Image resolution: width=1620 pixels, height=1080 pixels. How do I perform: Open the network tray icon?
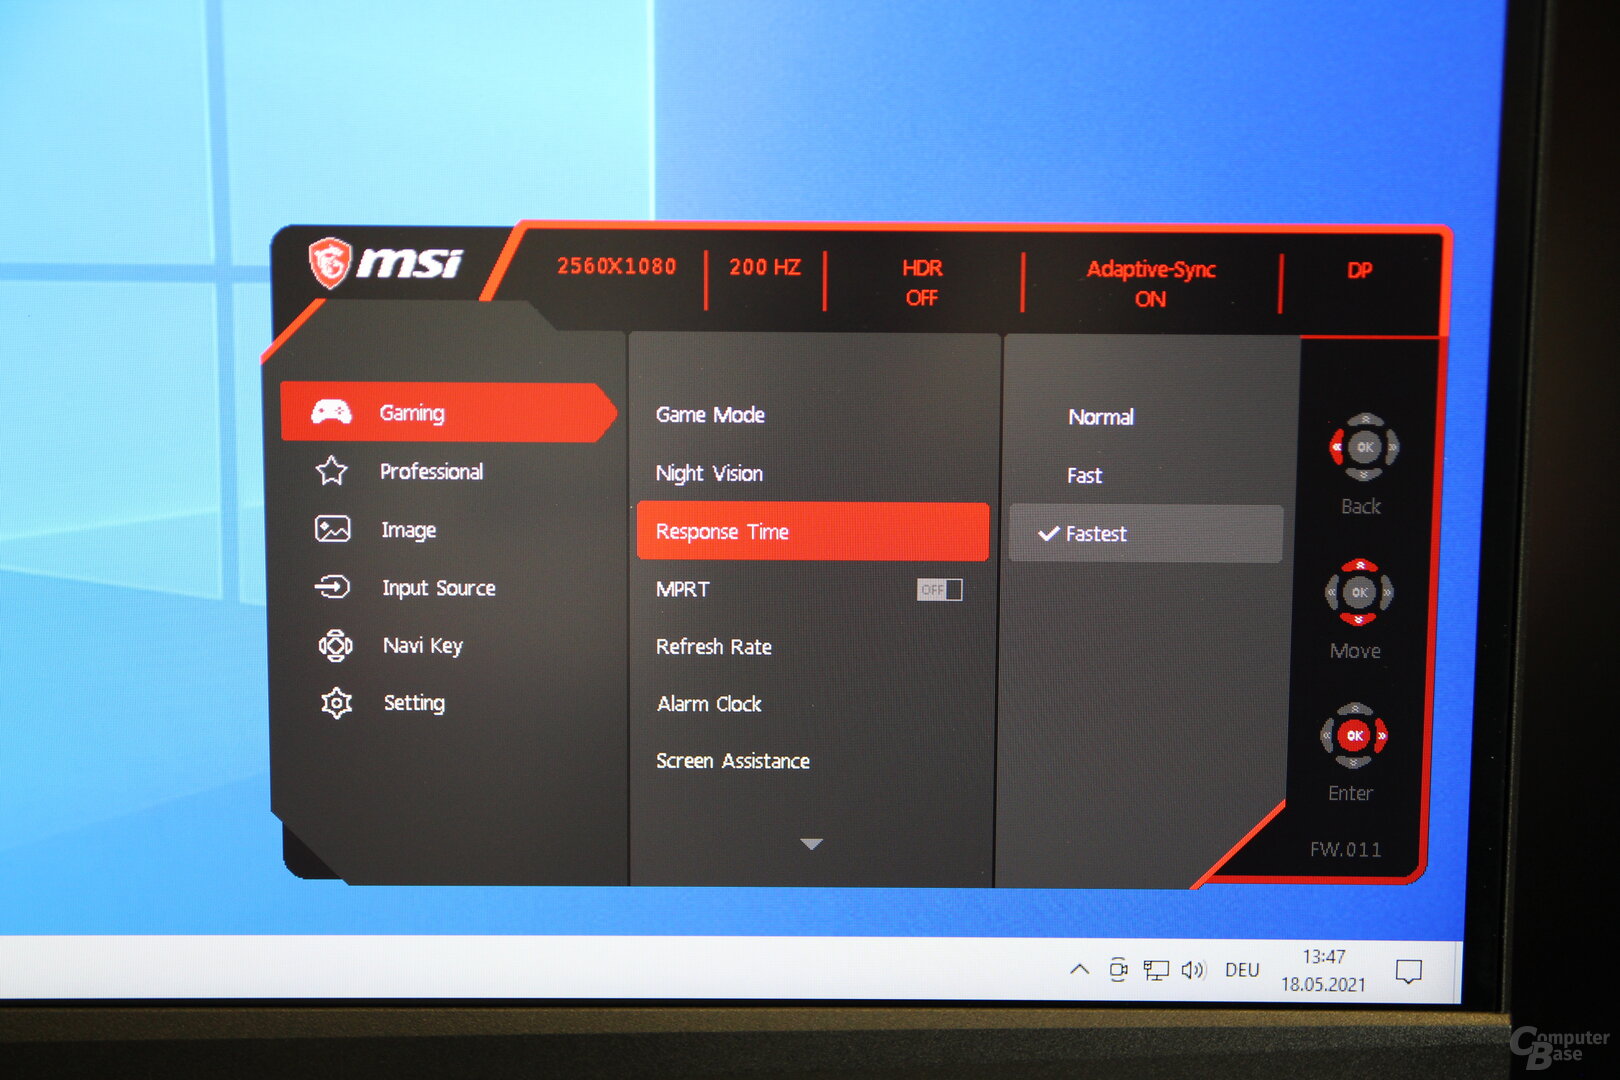click(x=1156, y=970)
